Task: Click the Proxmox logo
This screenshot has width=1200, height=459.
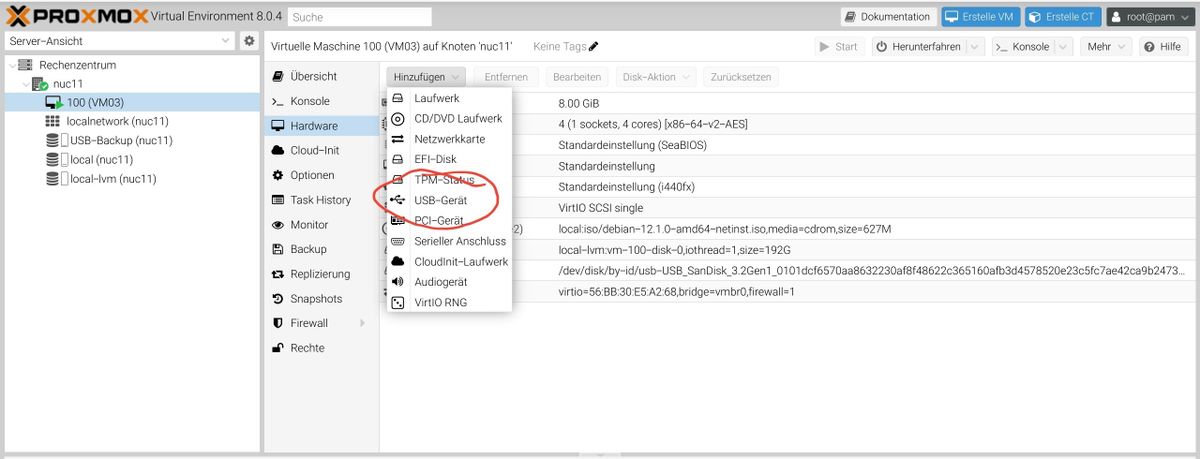Action: pos(77,17)
